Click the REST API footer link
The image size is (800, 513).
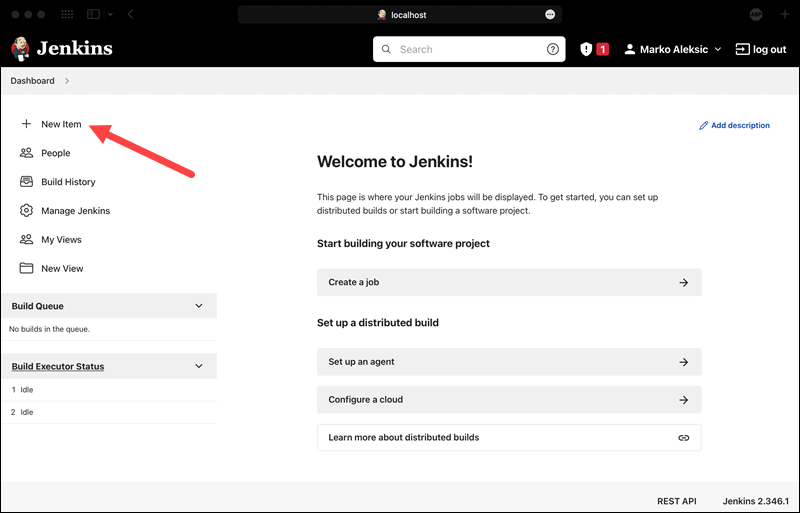click(x=677, y=501)
